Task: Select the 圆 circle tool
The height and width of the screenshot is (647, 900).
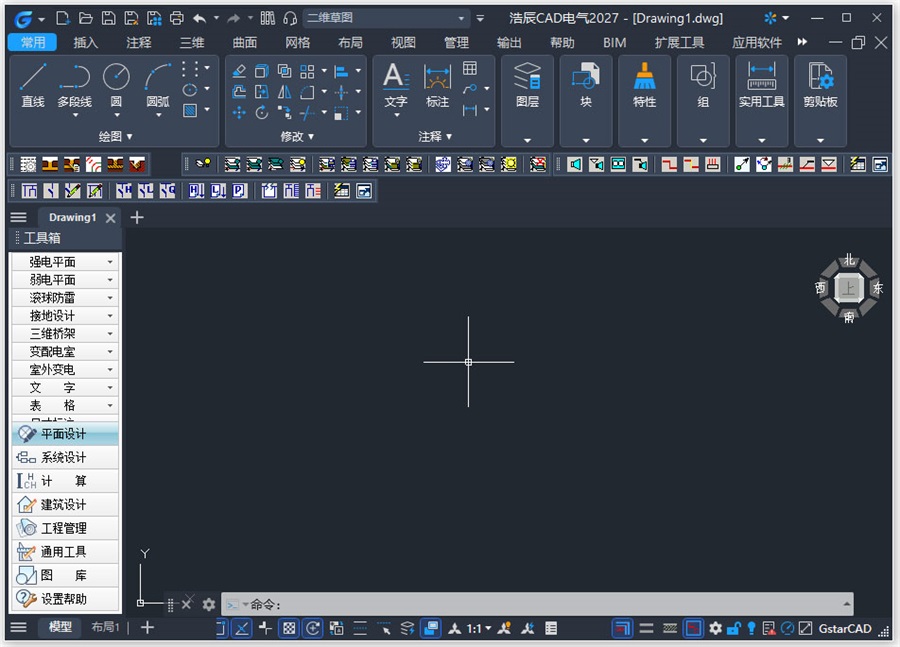Action: point(116,85)
